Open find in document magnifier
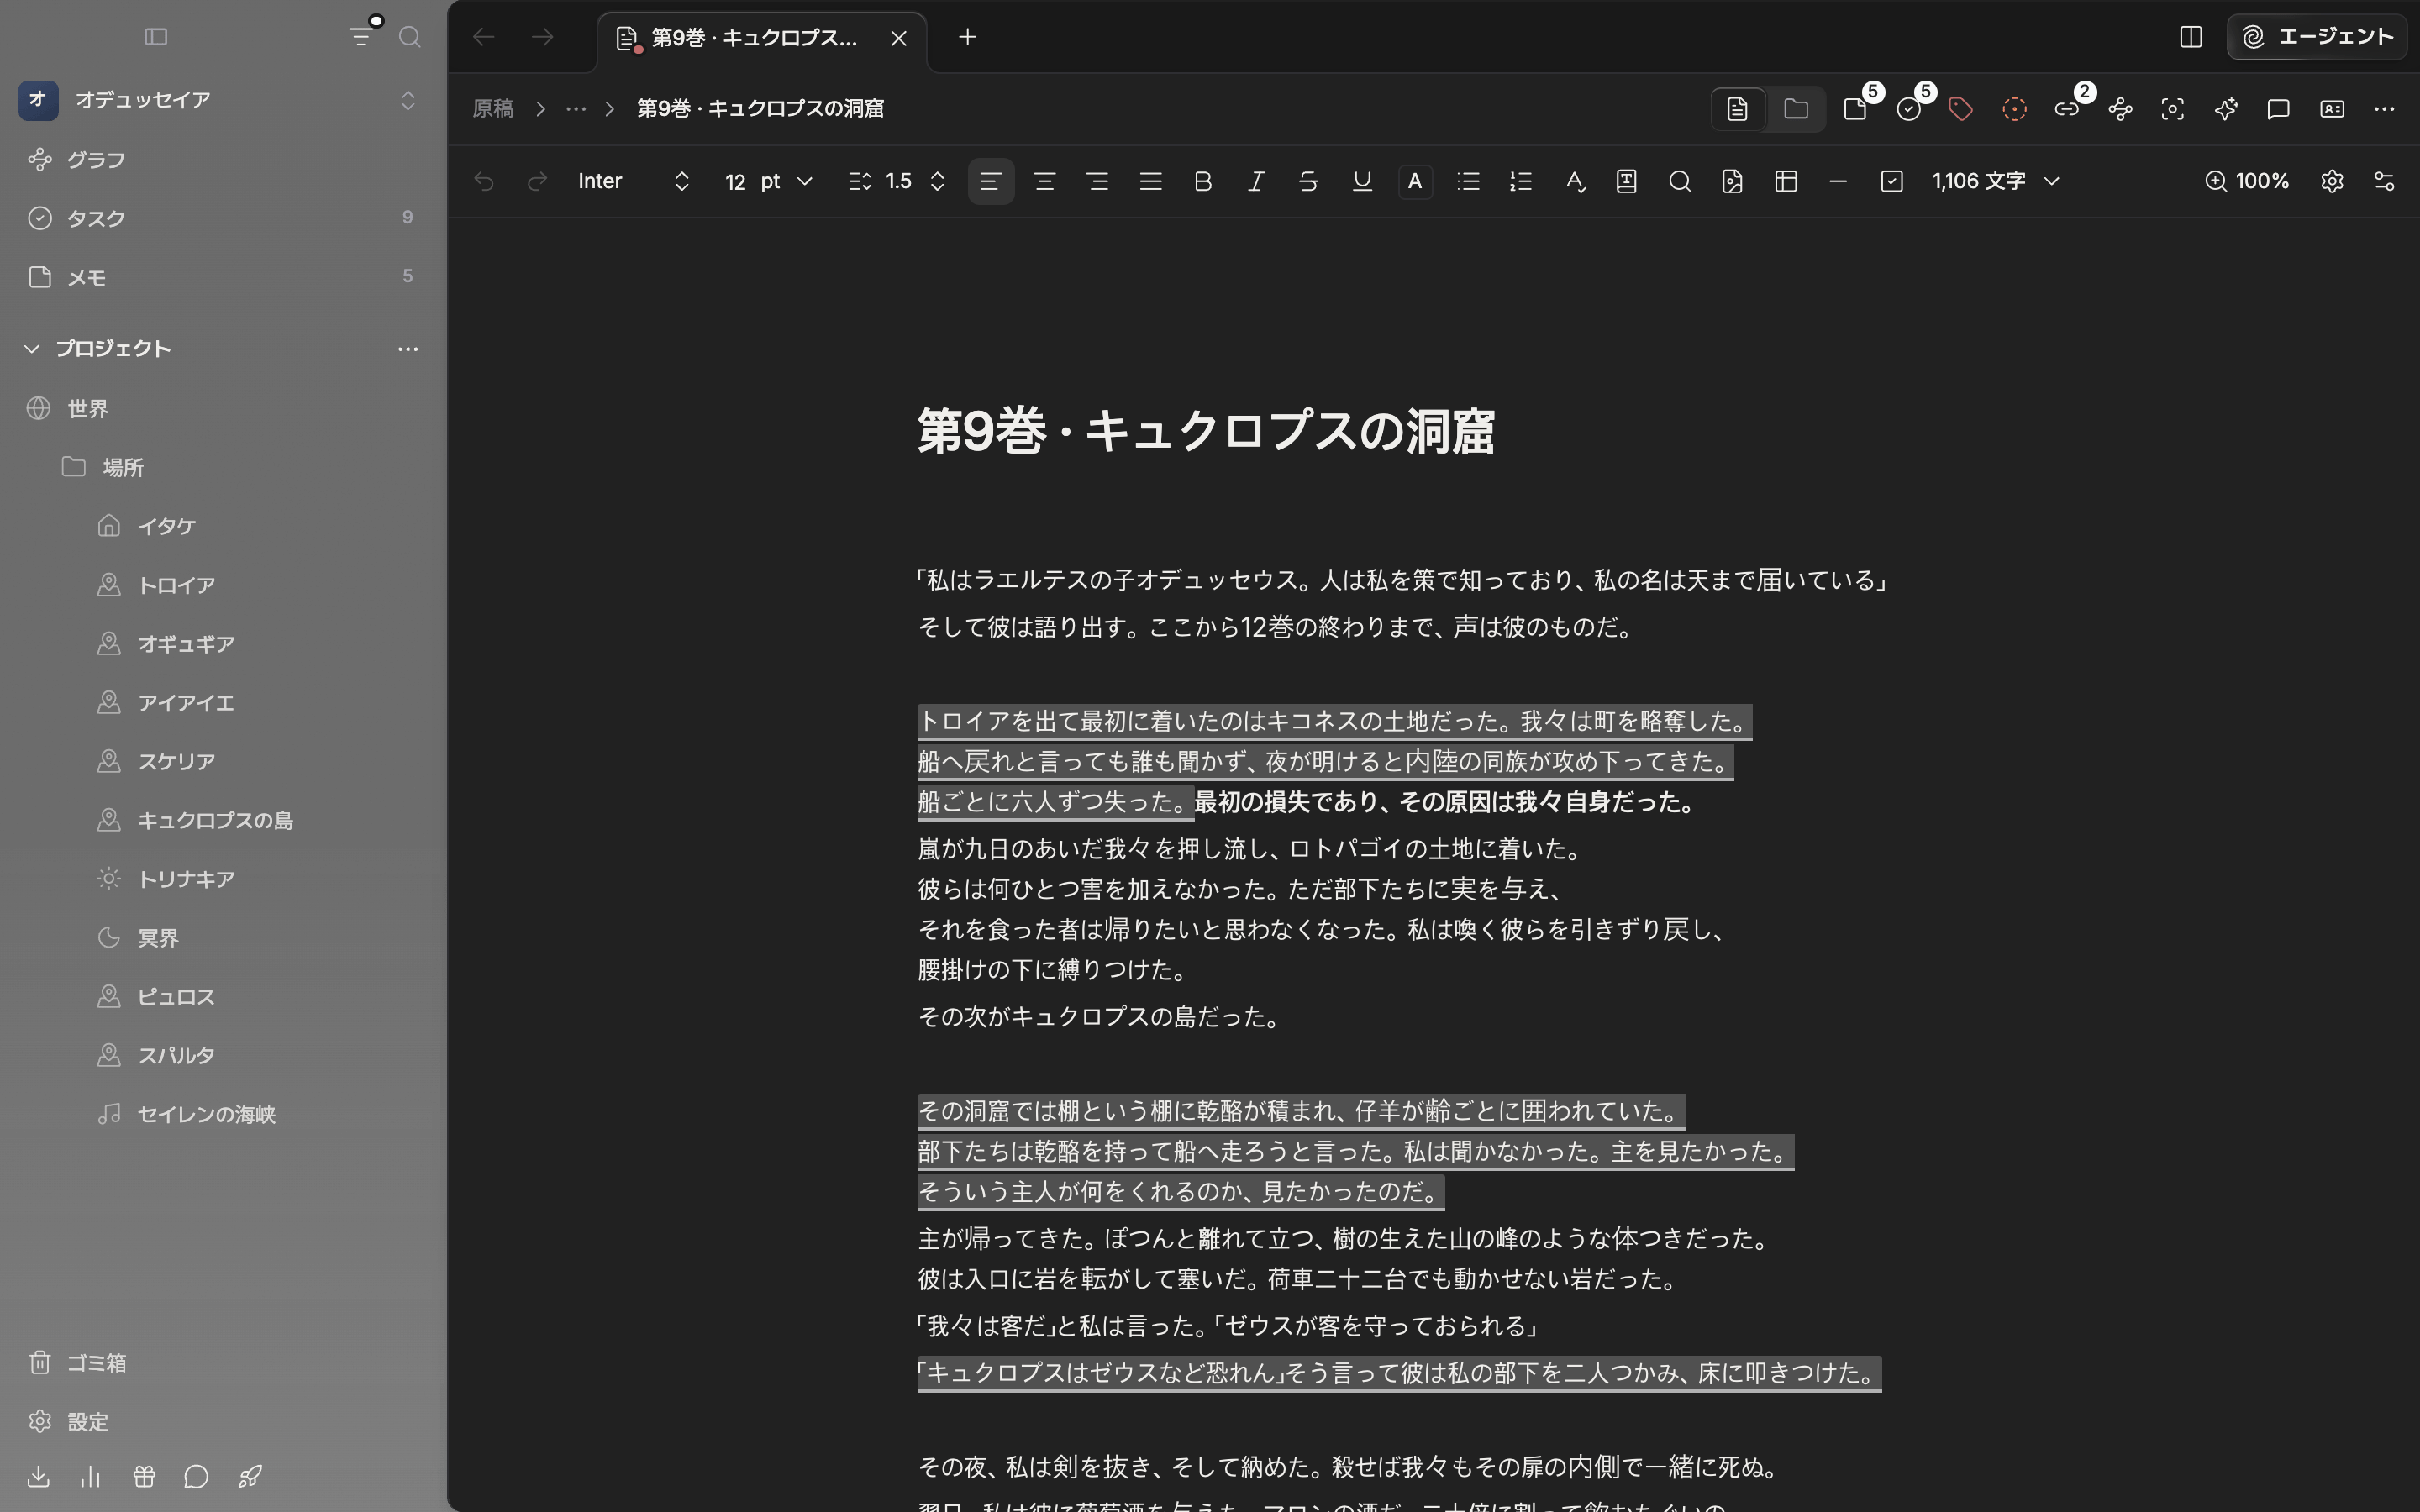The width and height of the screenshot is (2420, 1512). tap(1680, 181)
